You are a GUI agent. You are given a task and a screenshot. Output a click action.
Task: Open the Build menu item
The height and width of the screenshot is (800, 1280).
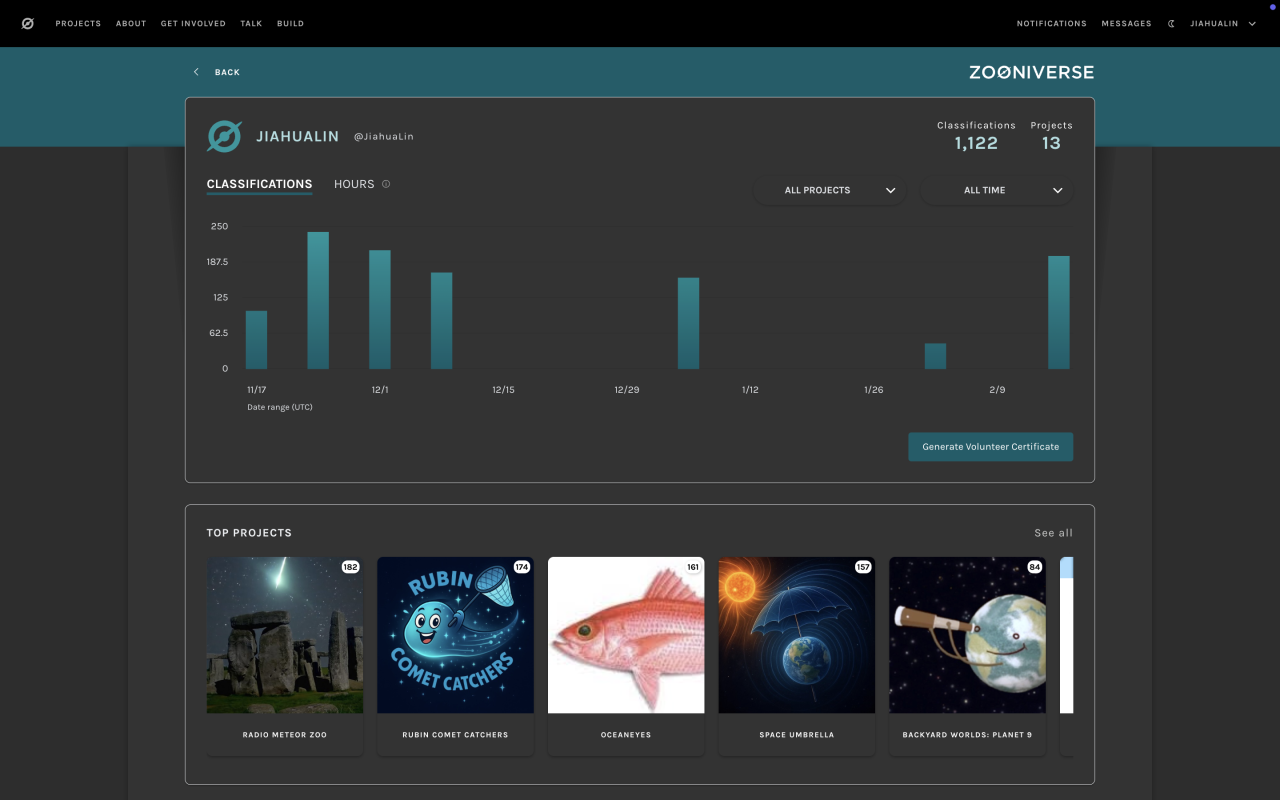pos(290,23)
